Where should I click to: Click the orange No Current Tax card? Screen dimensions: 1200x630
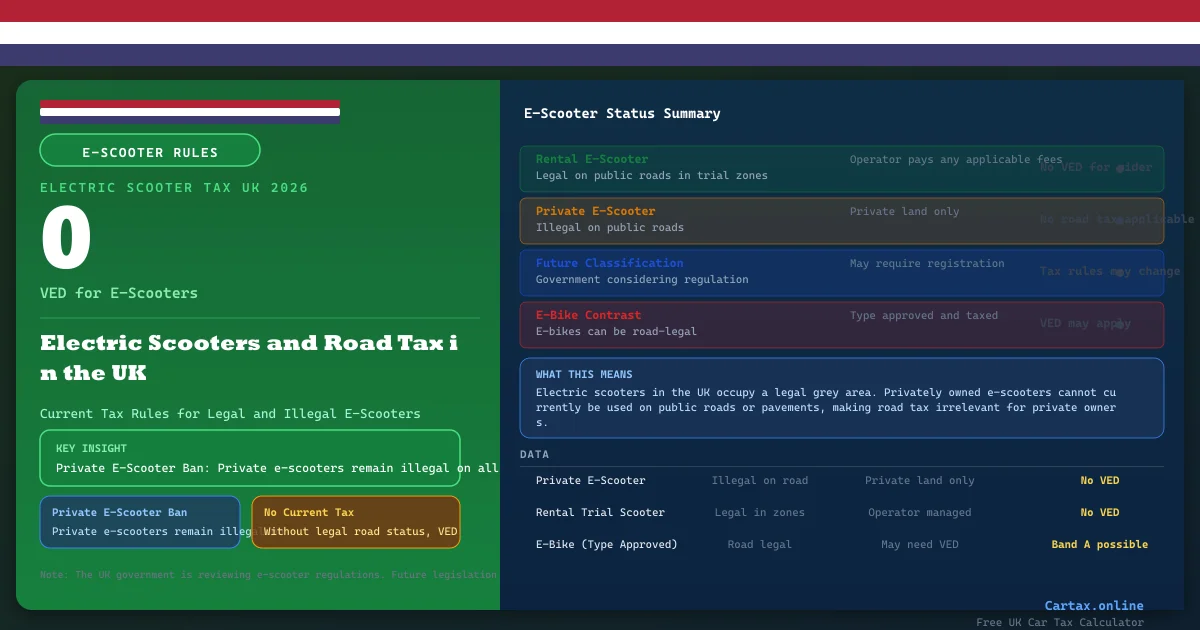[355, 522]
